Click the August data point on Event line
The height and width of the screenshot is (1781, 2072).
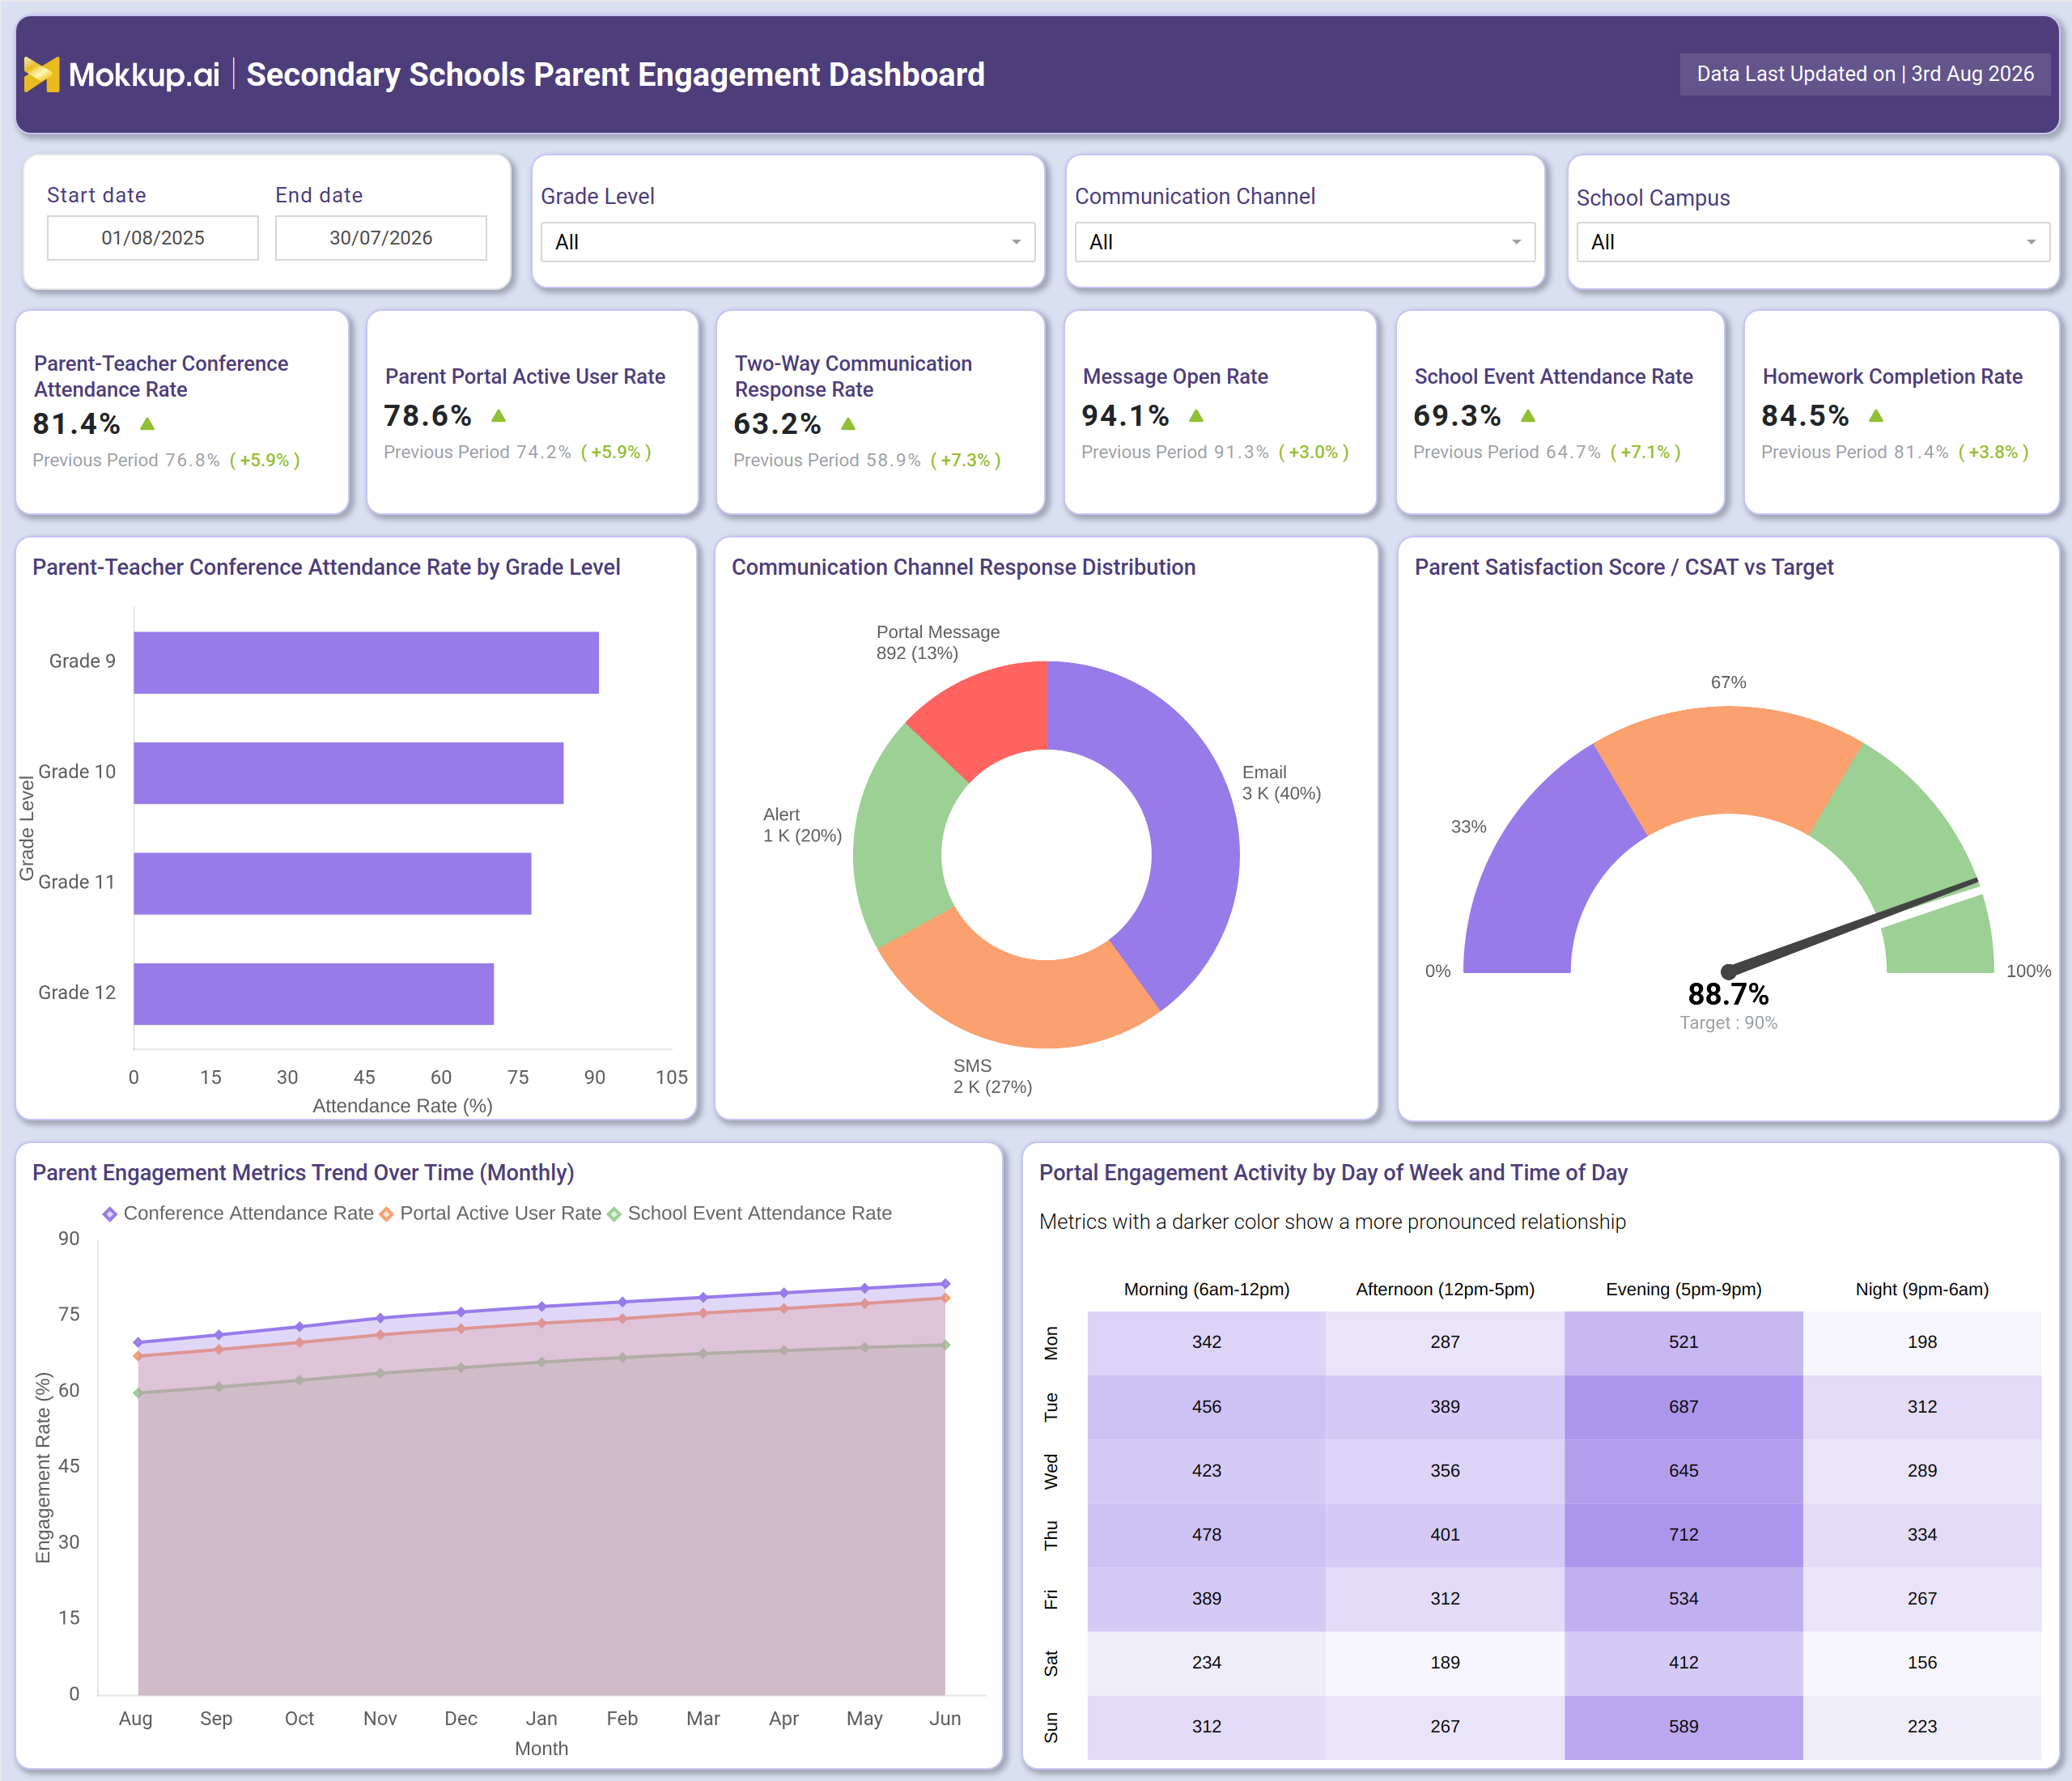coord(138,1393)
